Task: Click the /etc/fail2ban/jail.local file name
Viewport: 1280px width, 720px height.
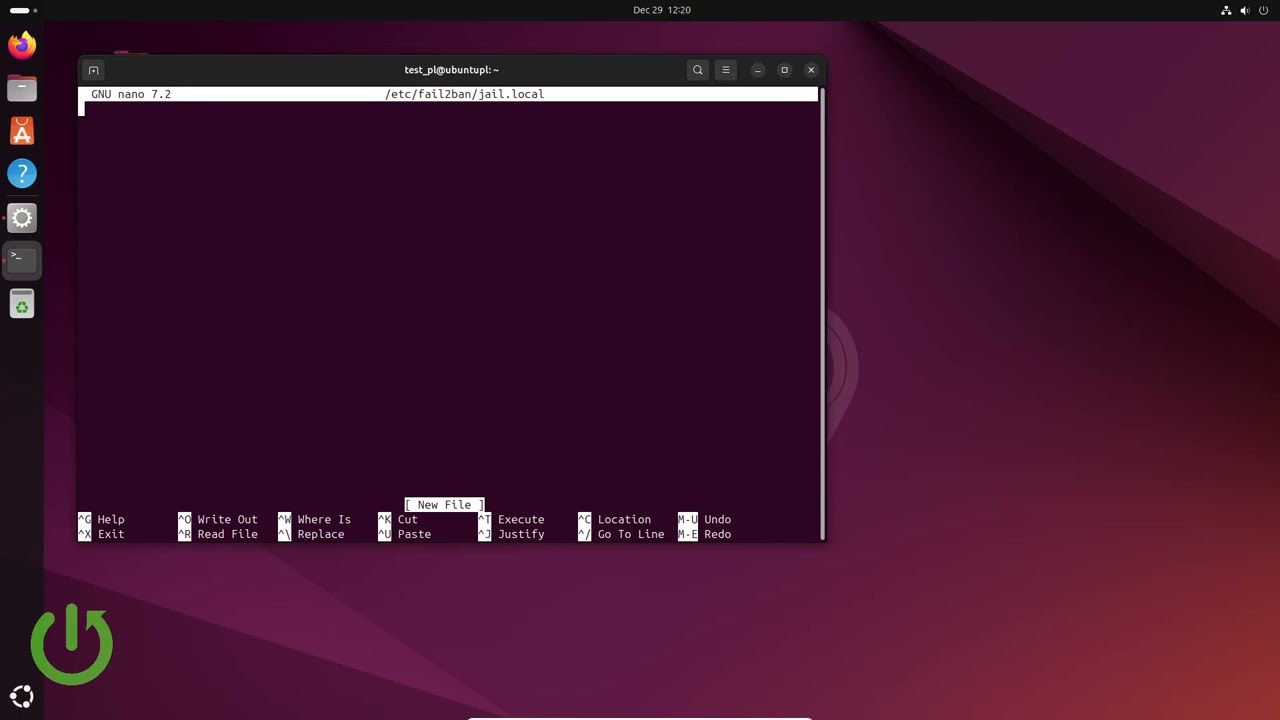Action: tap(465, 94)
